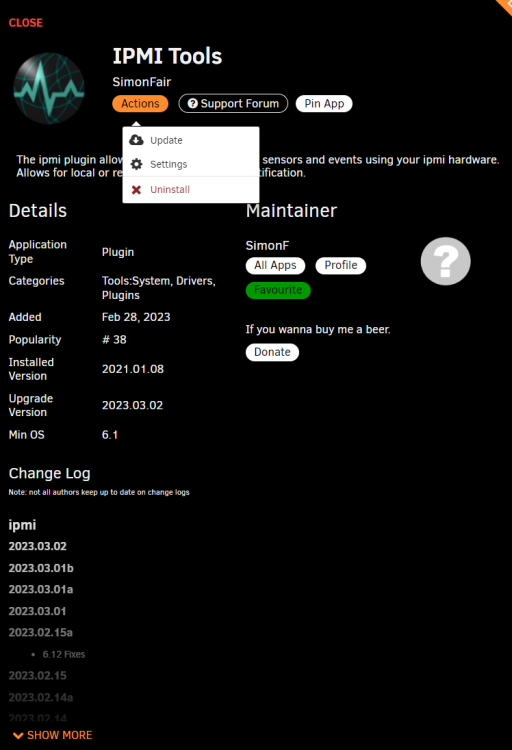
Task: Choose Settings from the Actions menu
Action: coord(191,164)
